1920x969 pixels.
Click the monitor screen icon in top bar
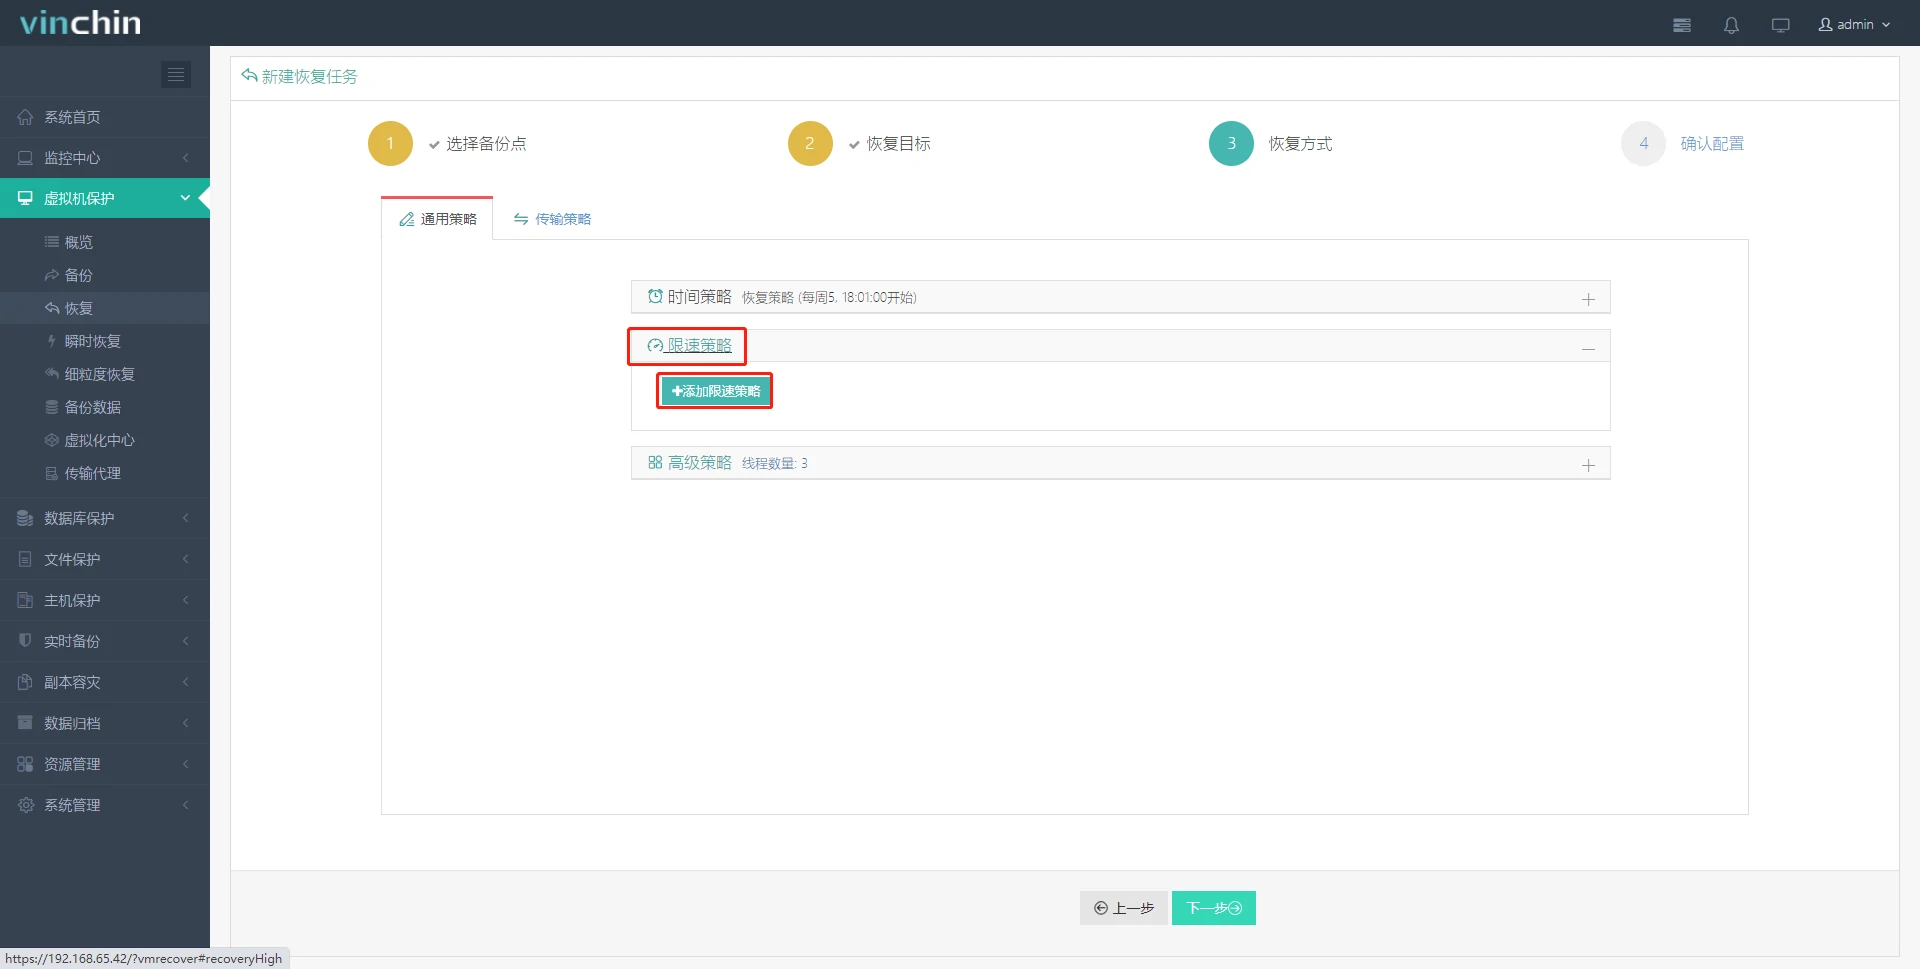[1780, 25]
